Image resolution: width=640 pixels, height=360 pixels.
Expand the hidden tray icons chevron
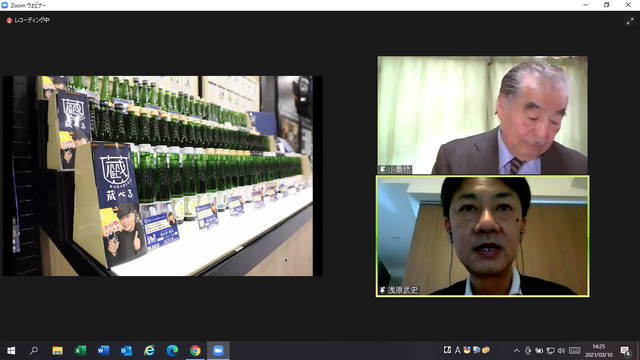tap(516, 351)
